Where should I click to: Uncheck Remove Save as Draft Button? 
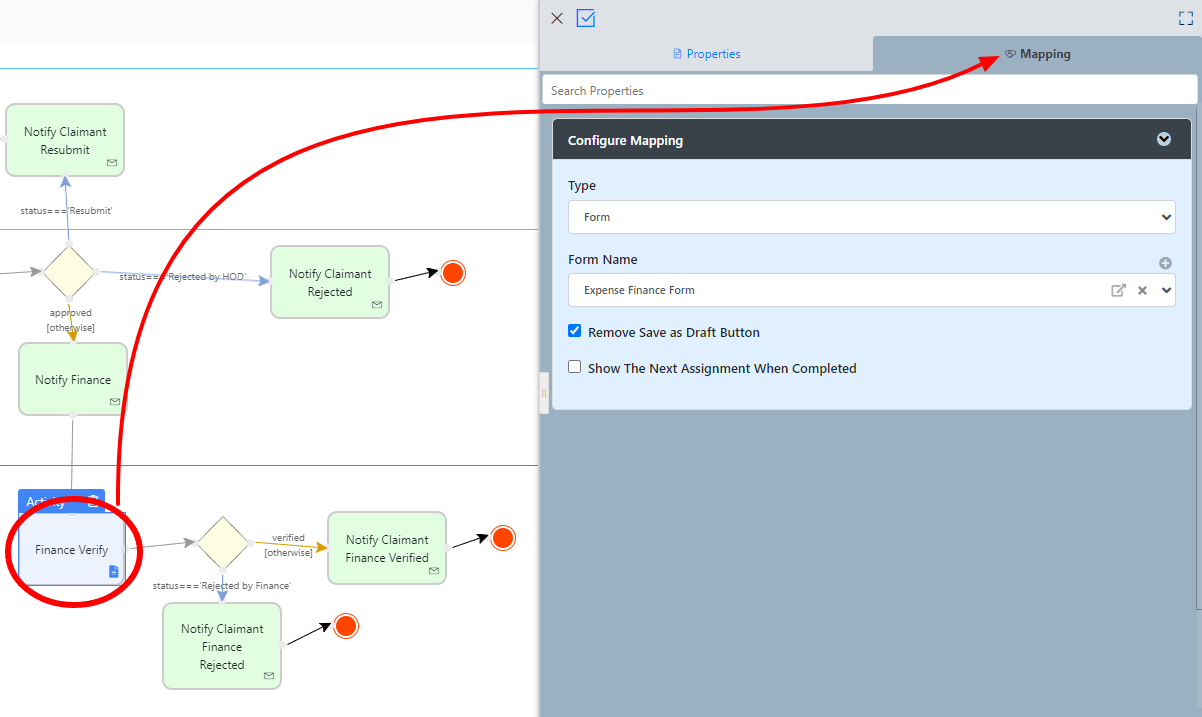[575, 331]
